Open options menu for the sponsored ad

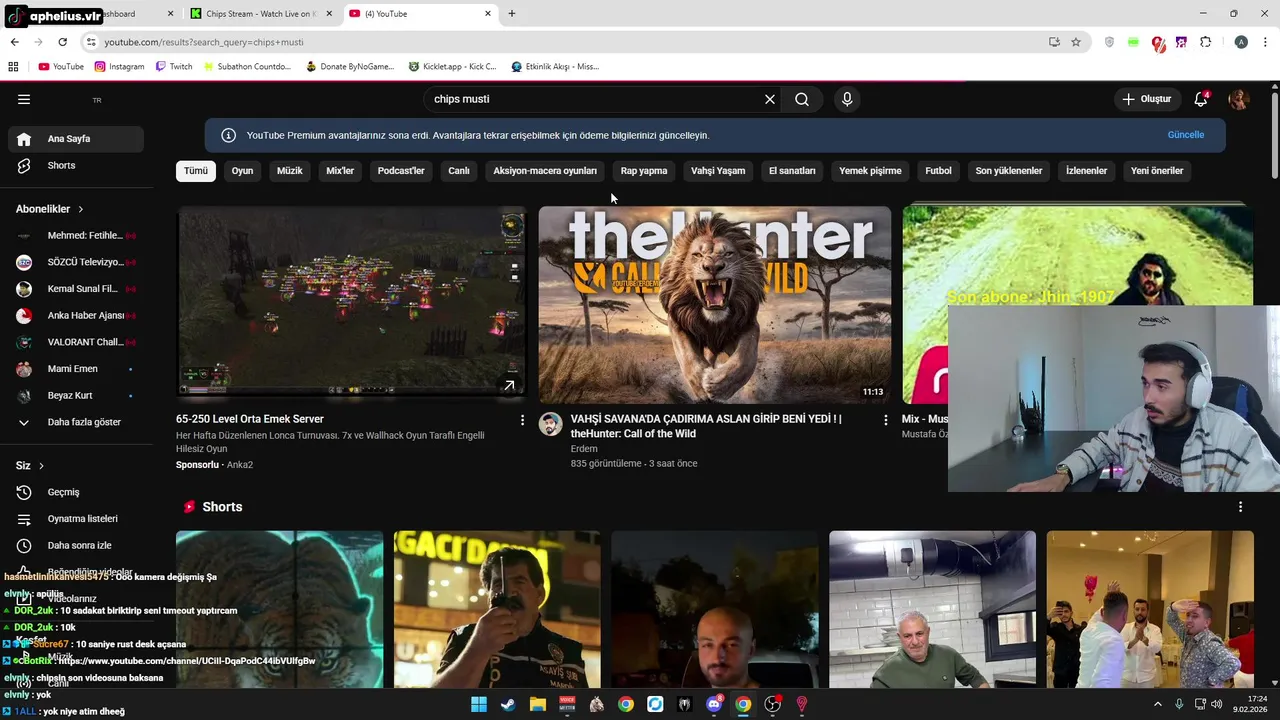point(522,420)
